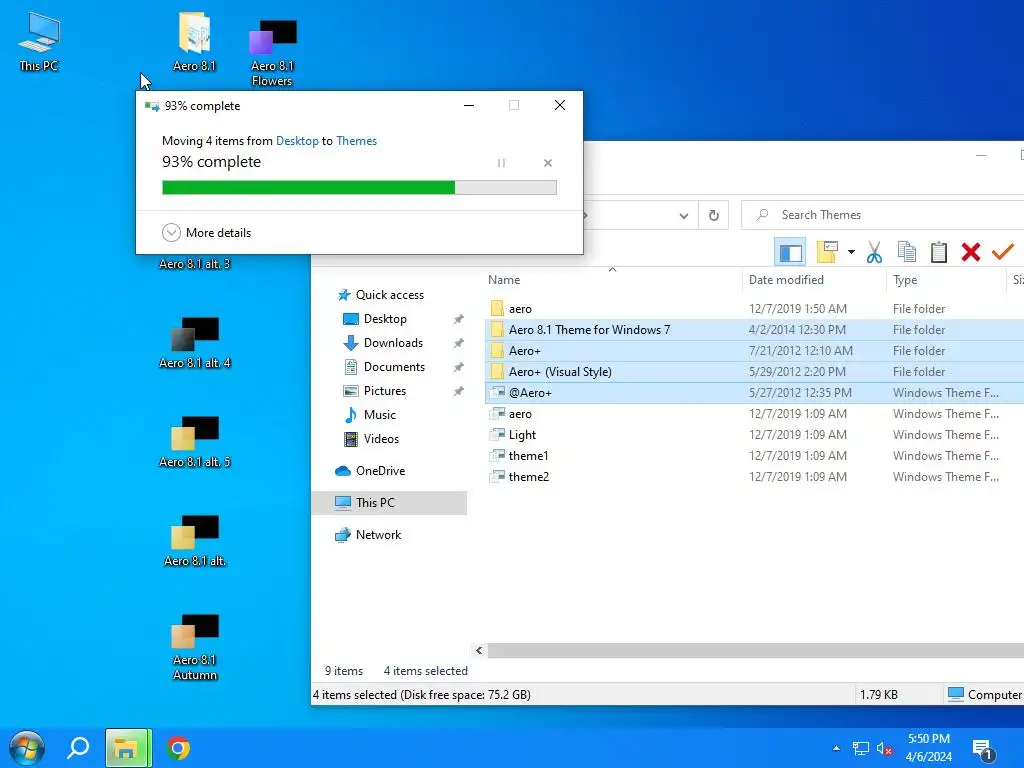Click the pin icon beside Desktop
Image resolution: width=1024 pixels, height=768 pixels.
point(458,319)
